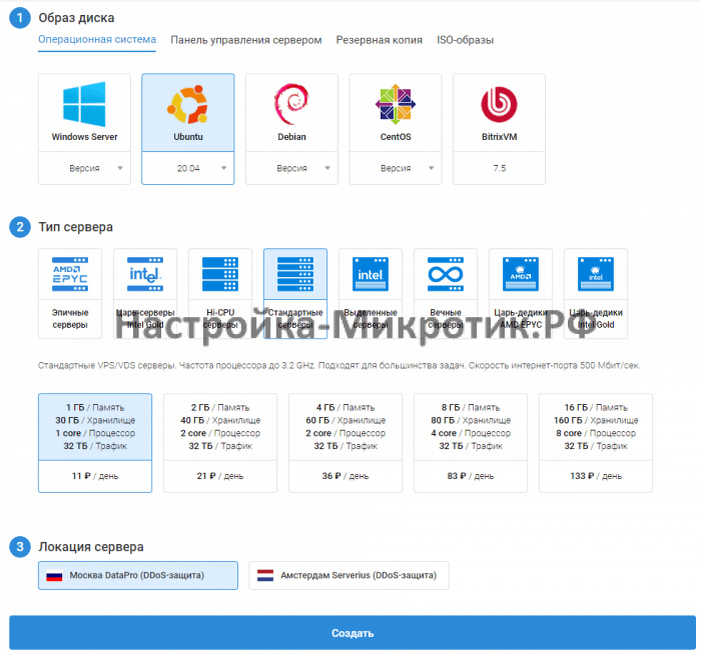Click the Создать button
The image size is (701, 654).
[352, 633]
